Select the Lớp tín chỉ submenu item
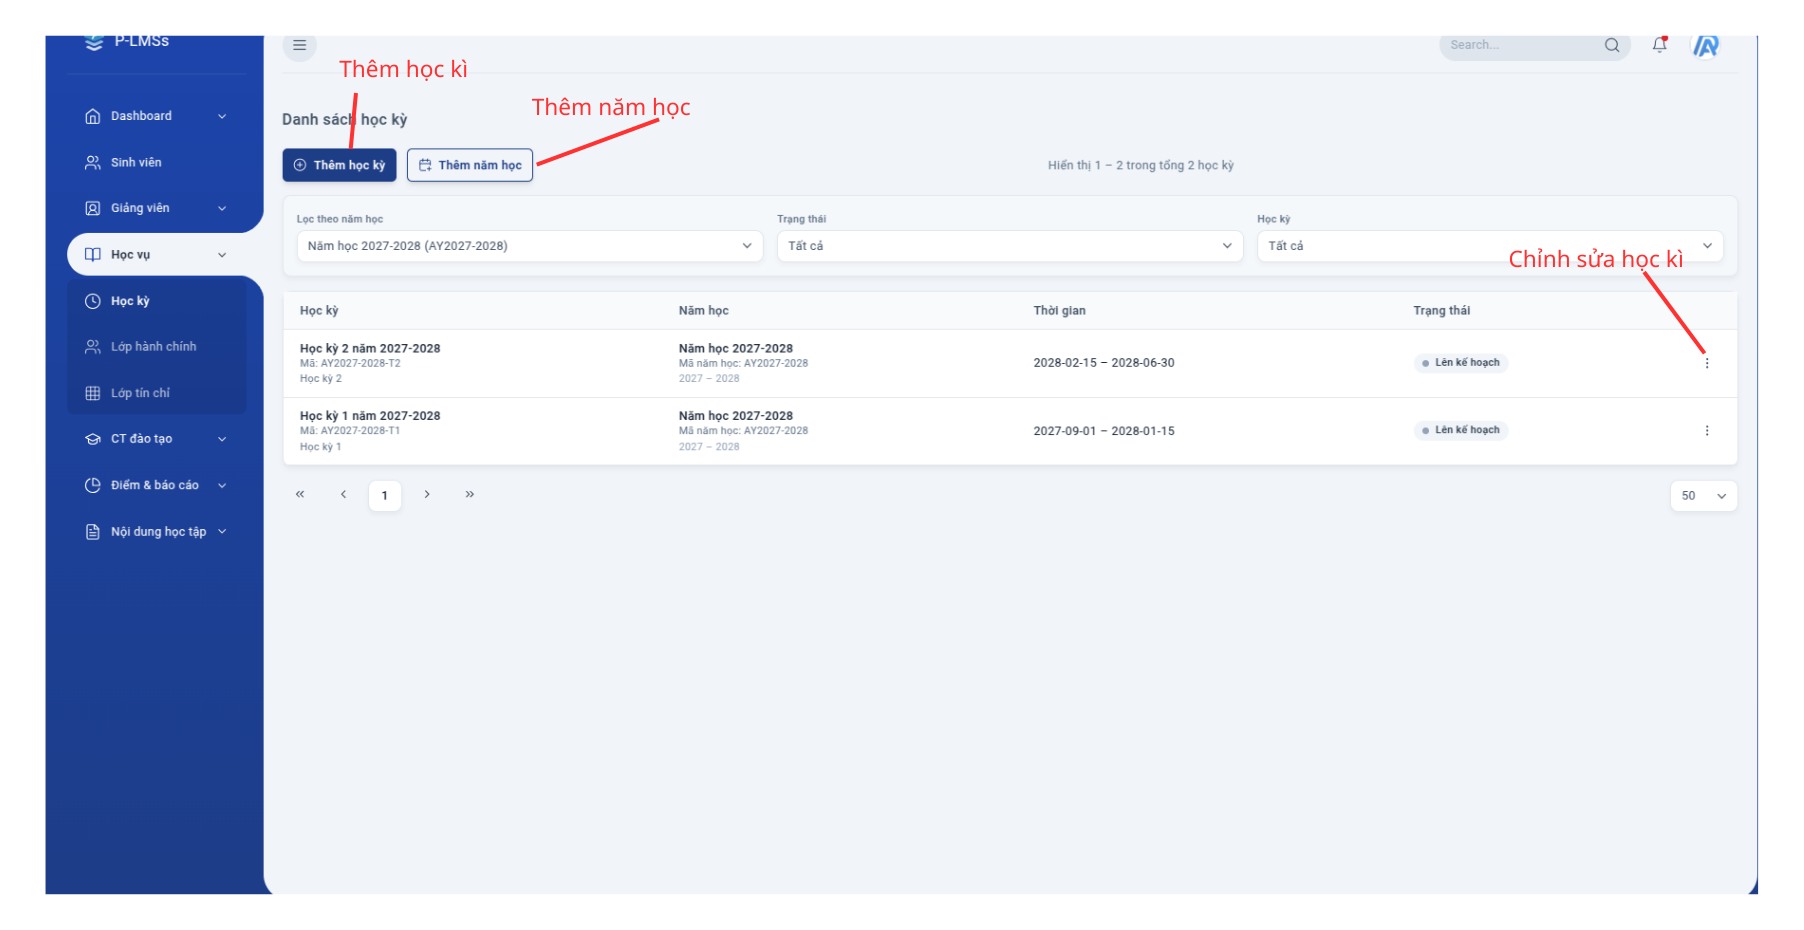 tap(157, 393)
